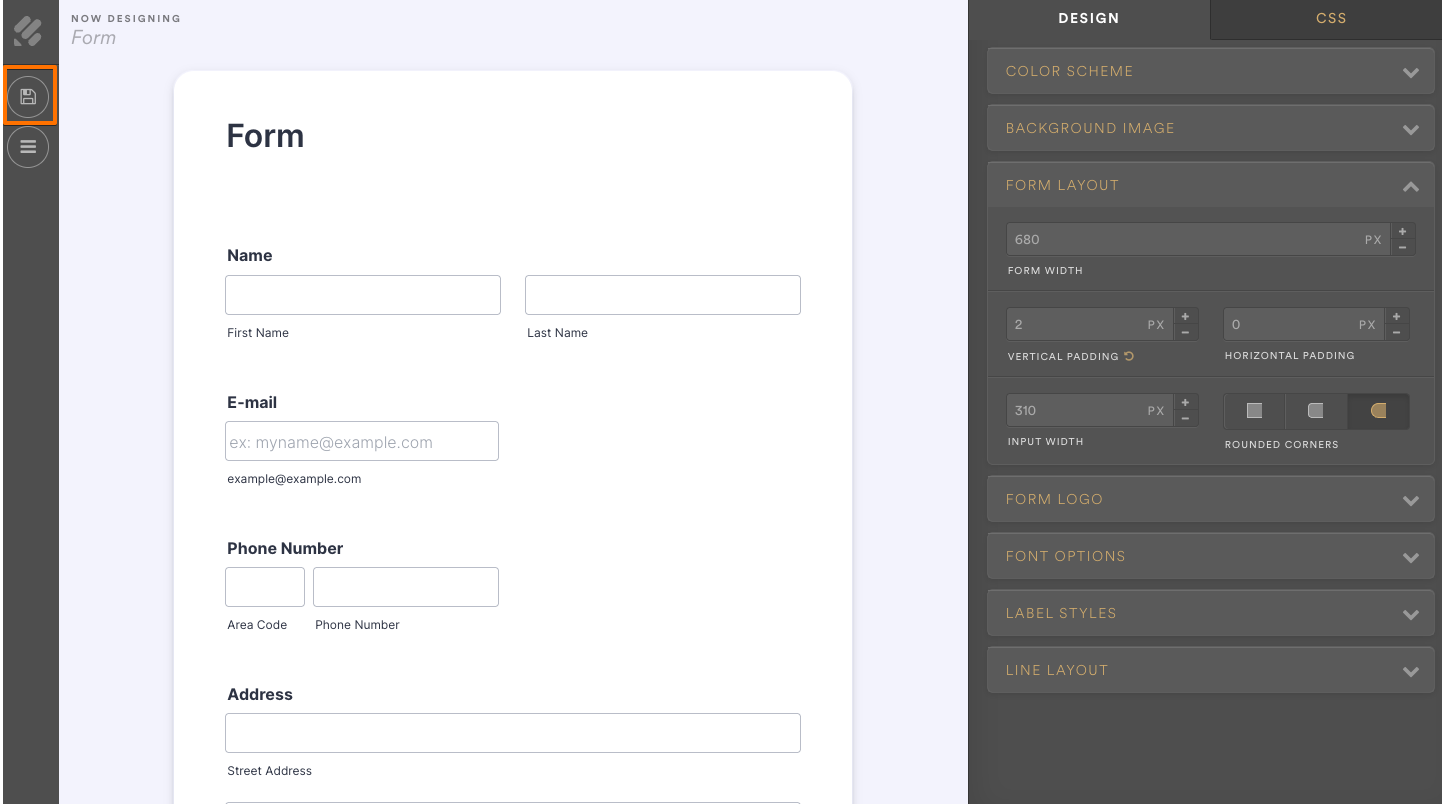The image size is (1442, 804).
Task: Click the Horizontal Padding value field
Action: coord(1304,325)
